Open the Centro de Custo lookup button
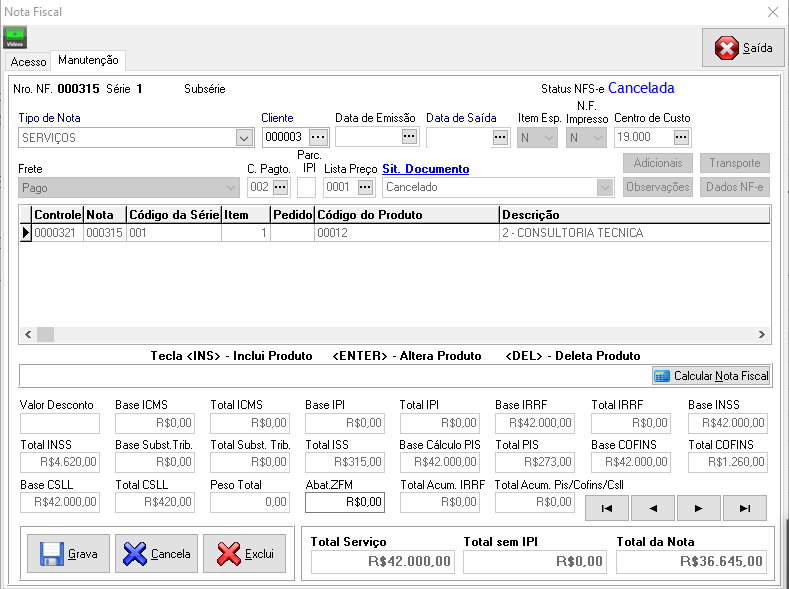The height and width of the screenshot is (589, 789). [x=681, y=137]
